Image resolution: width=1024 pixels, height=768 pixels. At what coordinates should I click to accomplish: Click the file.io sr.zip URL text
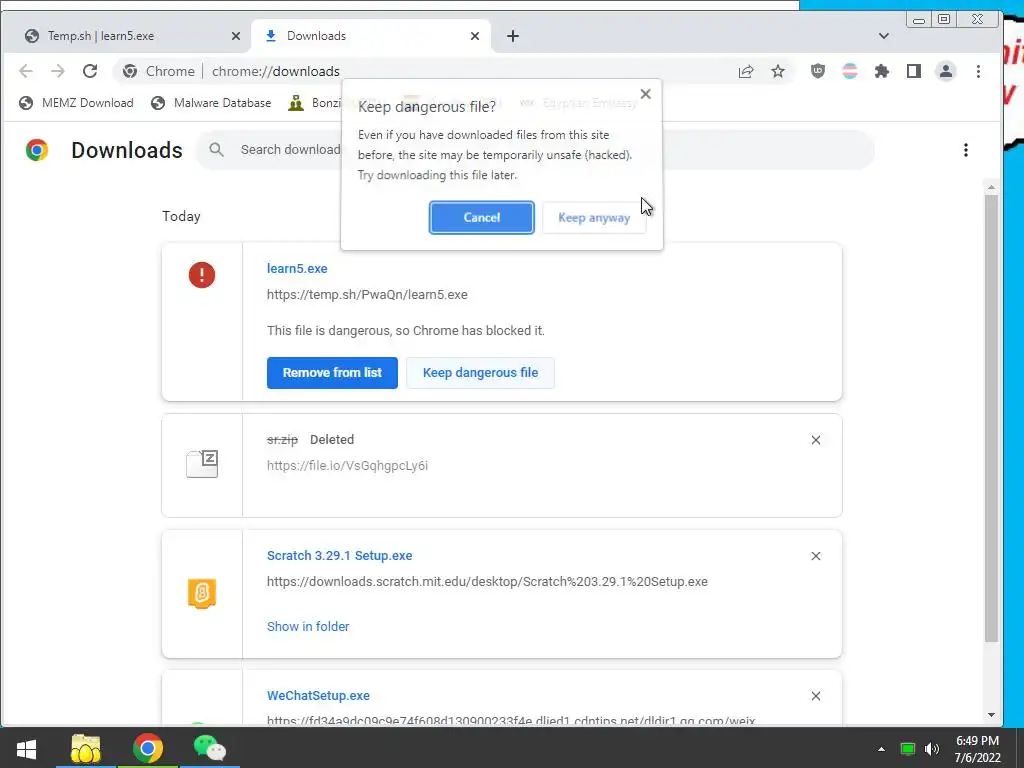[x=347, y=466]
